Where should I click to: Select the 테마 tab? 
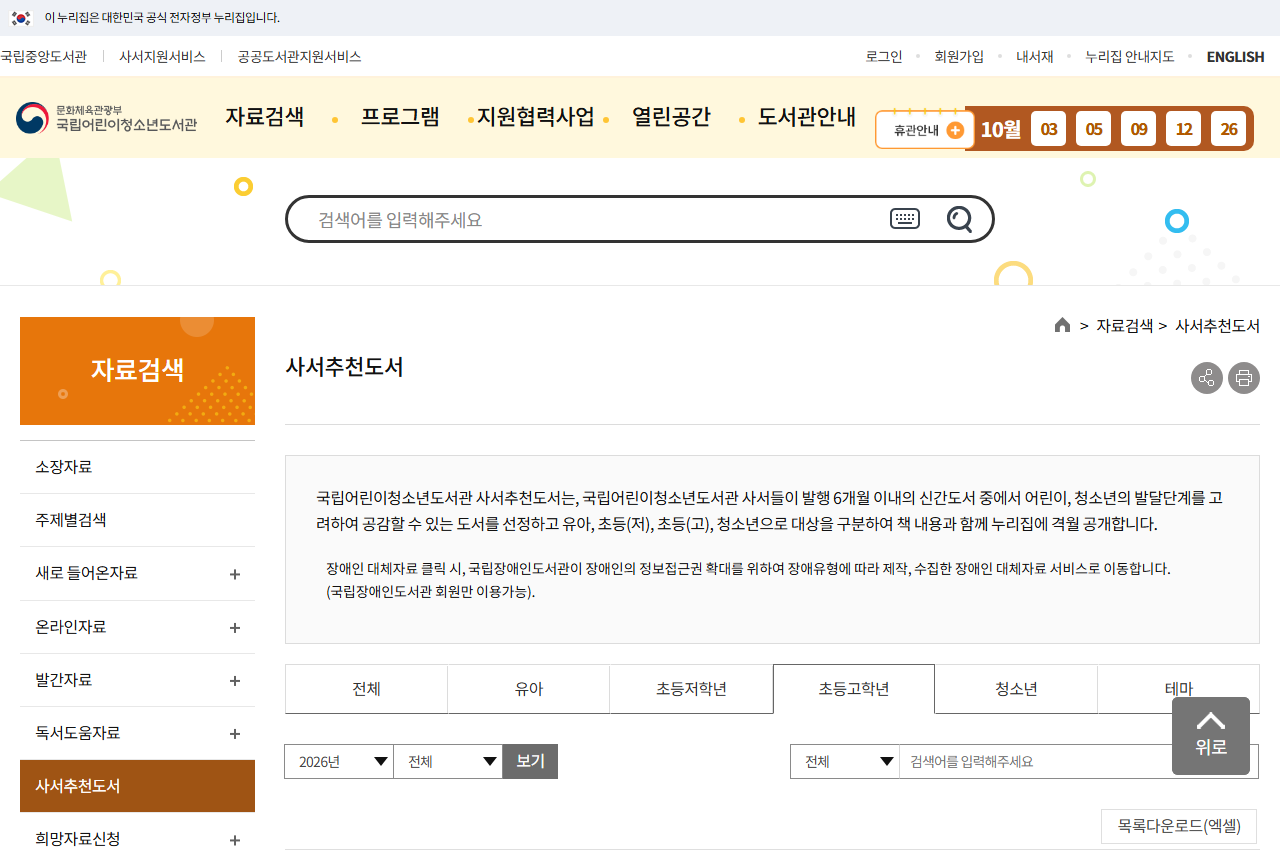tap(1179, 689)
